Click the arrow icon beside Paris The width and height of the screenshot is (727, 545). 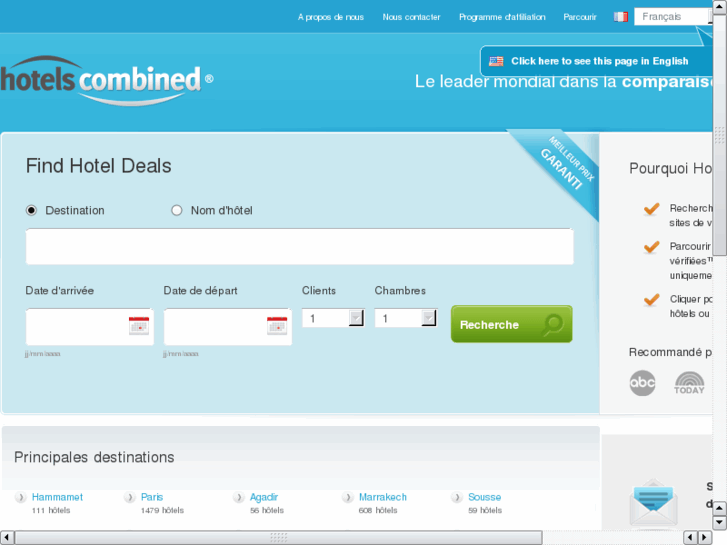coord(129,498)
